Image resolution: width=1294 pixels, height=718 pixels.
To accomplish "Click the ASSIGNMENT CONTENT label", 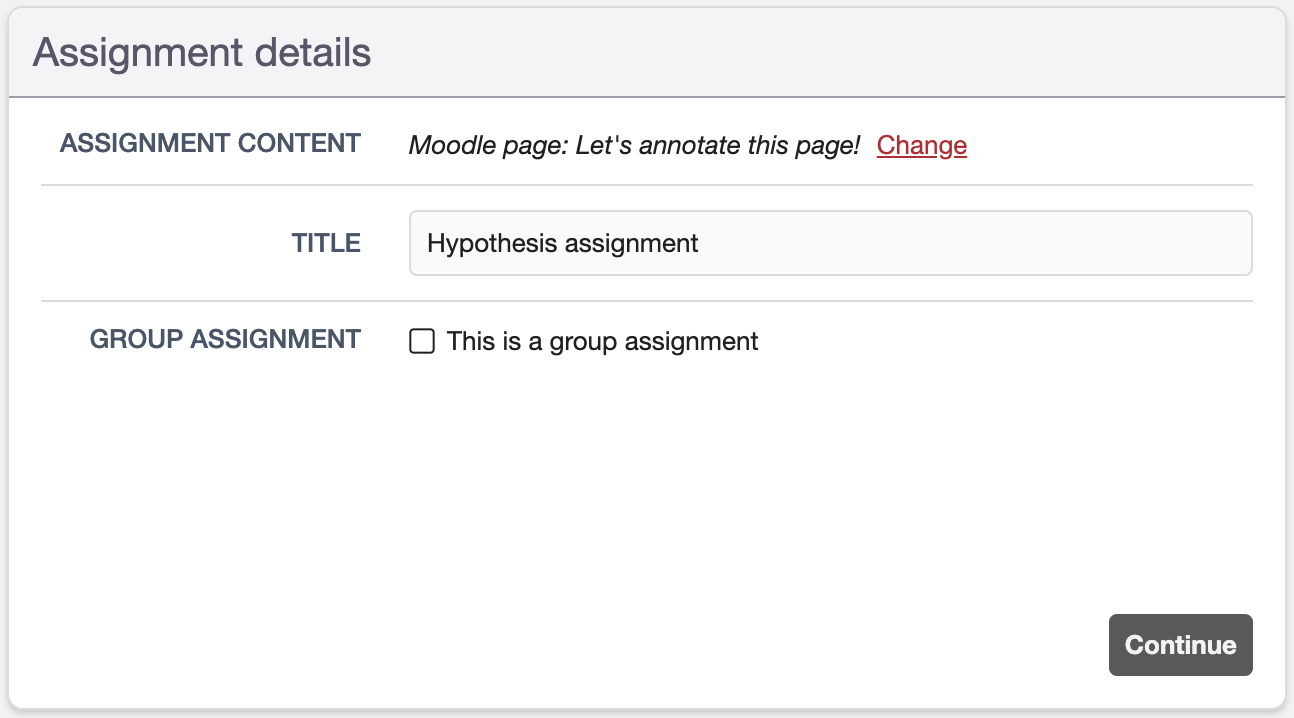I will coord(210,143).
